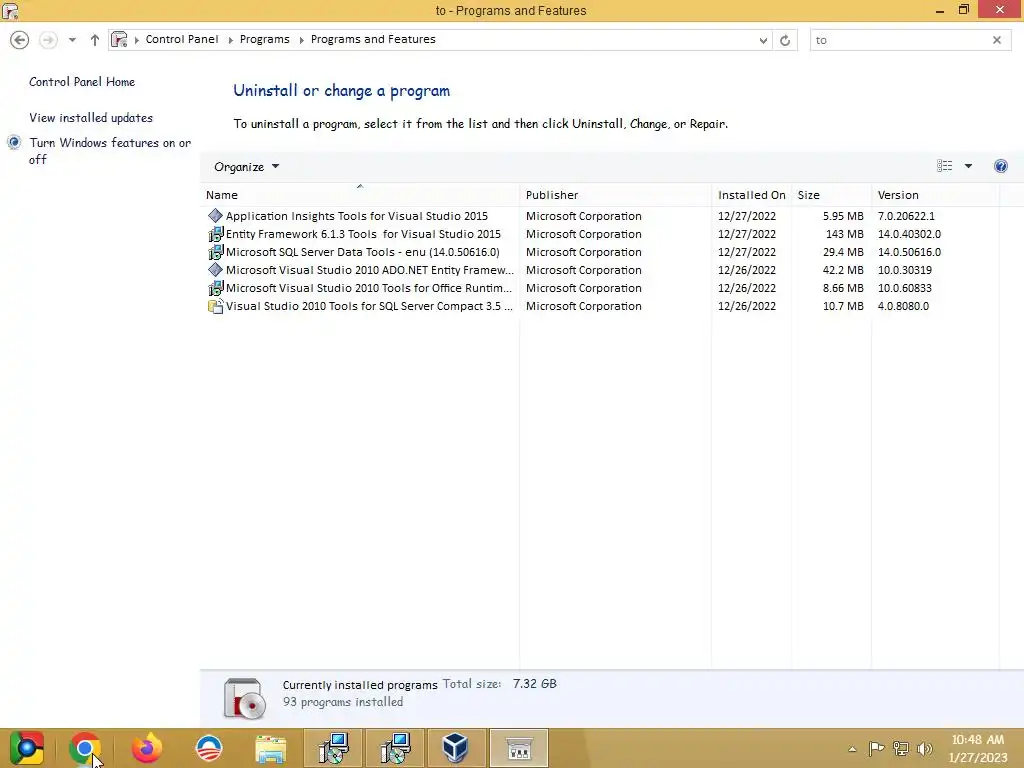The image size is (1024, 768).
Task: Open the clock showing 10:48 AM
Action: pos(978,748)
